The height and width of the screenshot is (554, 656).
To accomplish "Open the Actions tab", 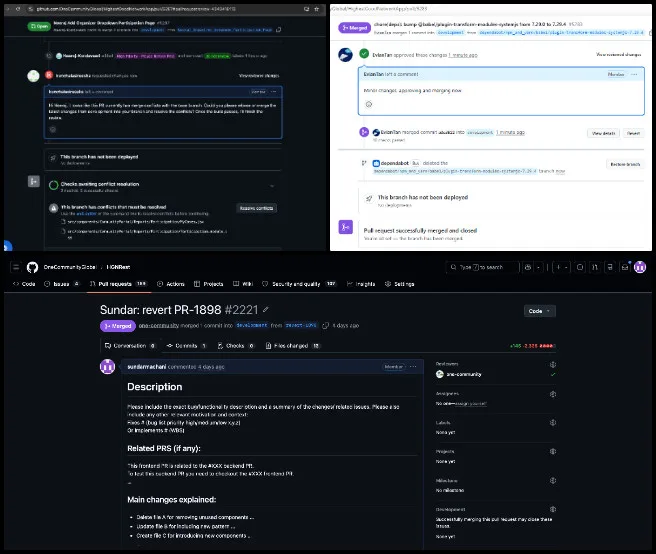I will point(171,284).
